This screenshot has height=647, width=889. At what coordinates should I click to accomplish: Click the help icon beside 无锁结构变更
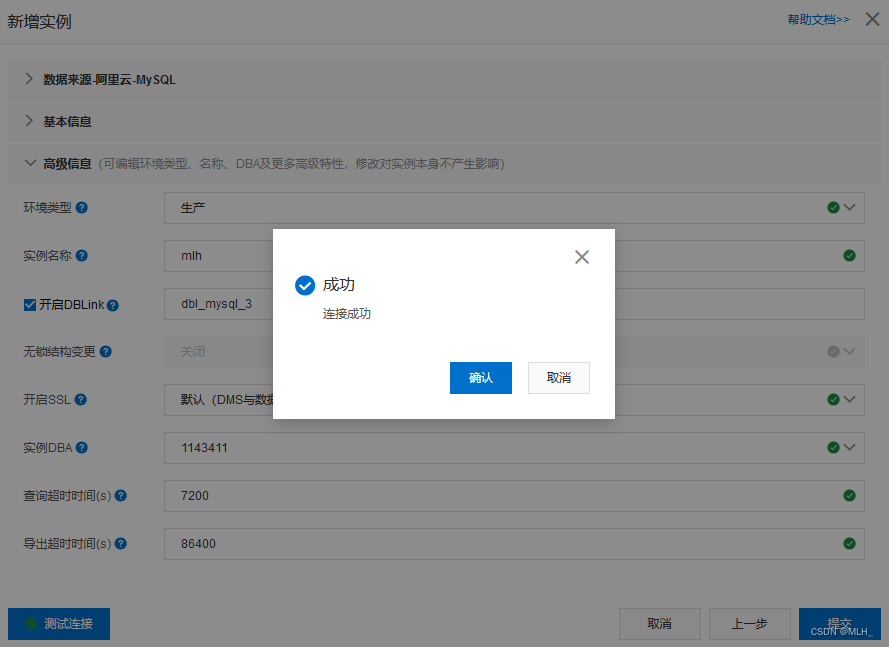click(105, 352)
